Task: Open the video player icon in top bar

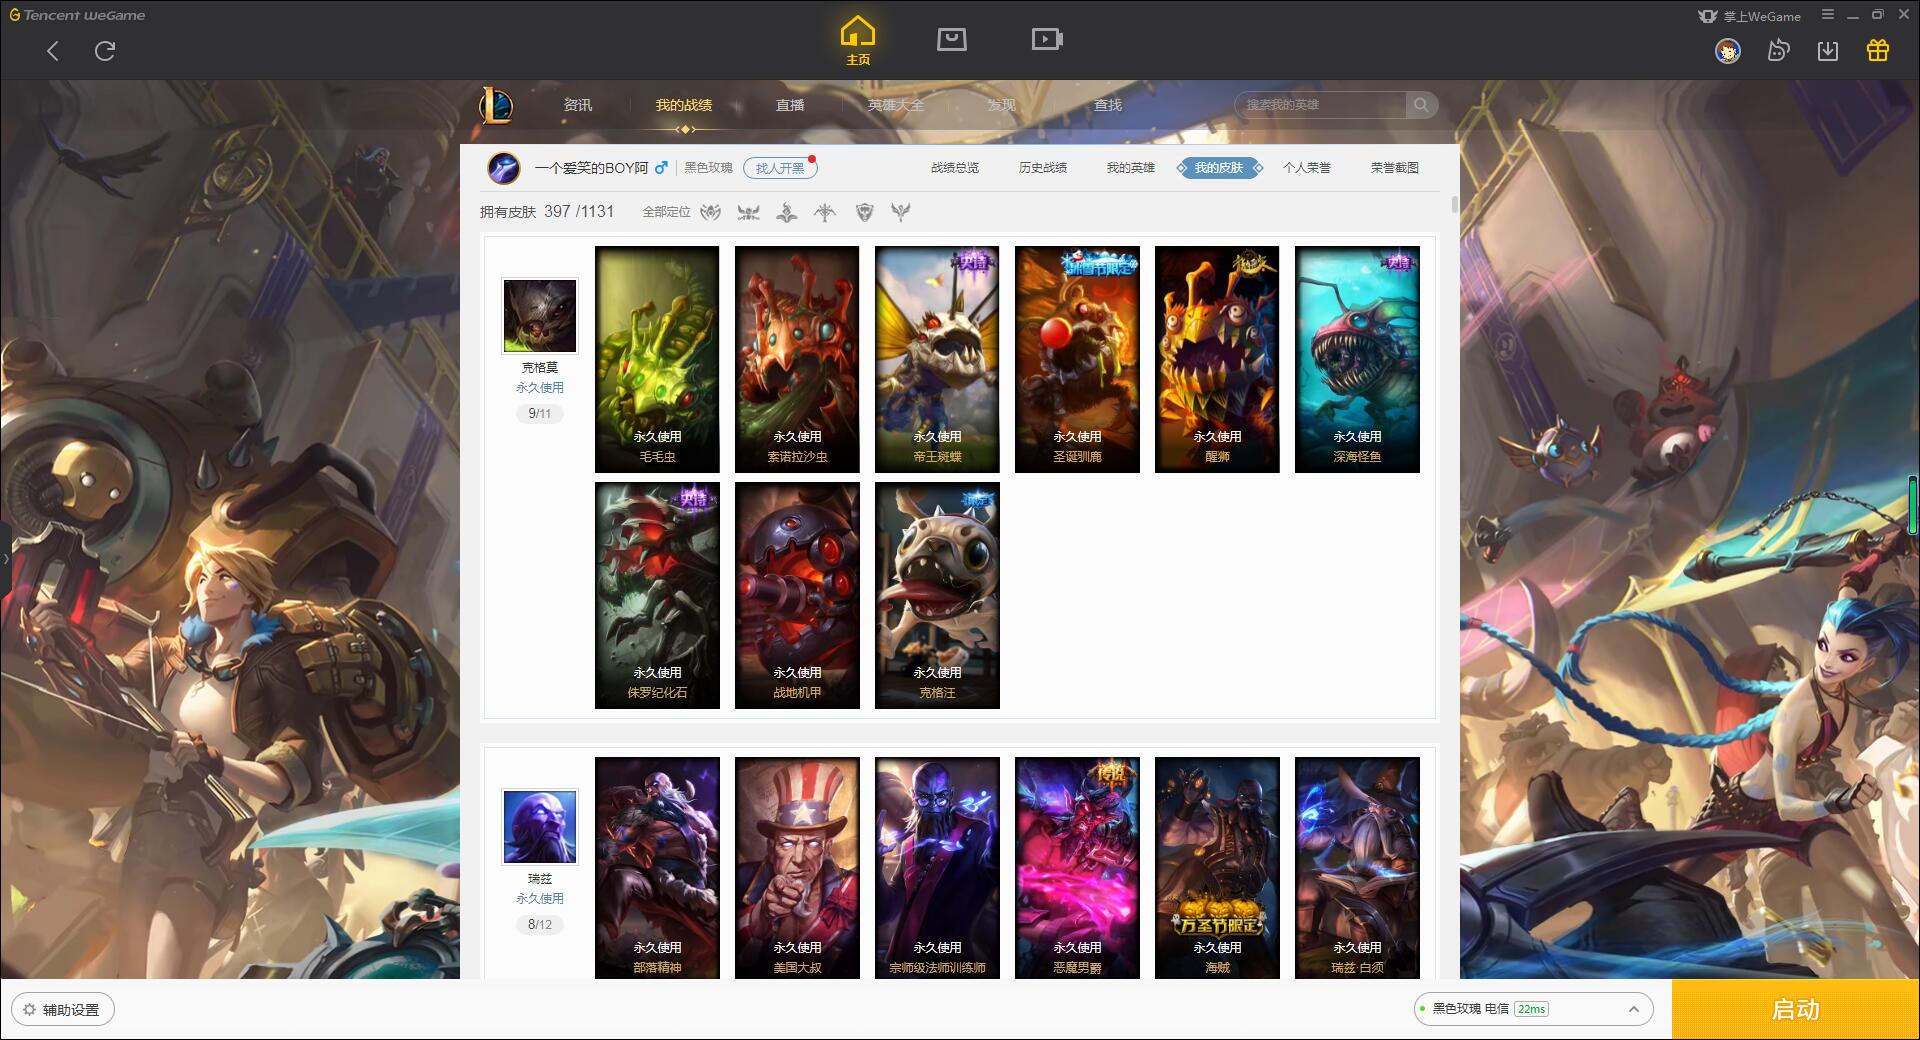Action: 1047,39
